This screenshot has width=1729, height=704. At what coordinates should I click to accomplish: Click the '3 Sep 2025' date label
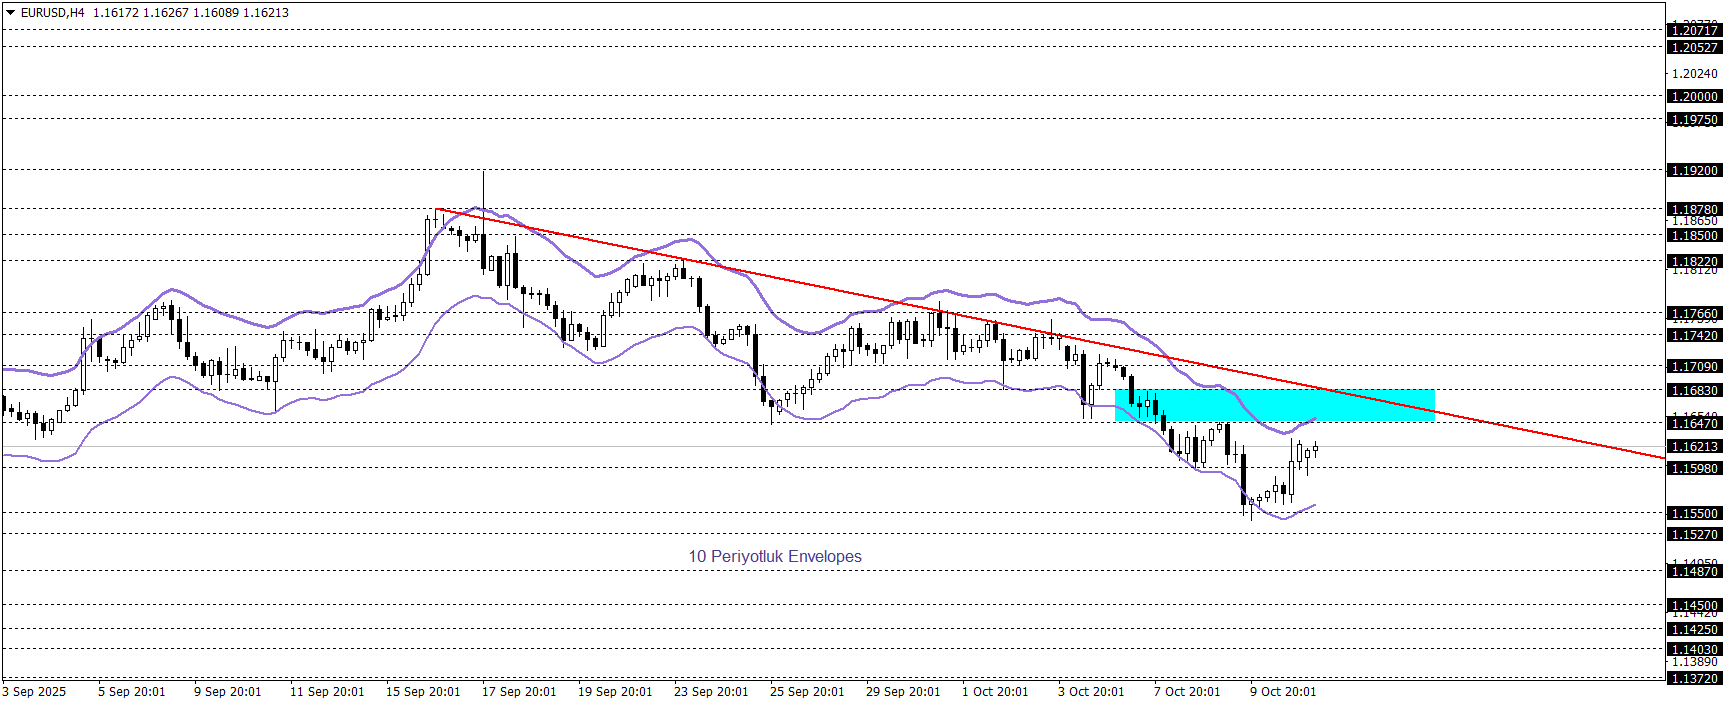pyautogui.click(x=35, y=692)
